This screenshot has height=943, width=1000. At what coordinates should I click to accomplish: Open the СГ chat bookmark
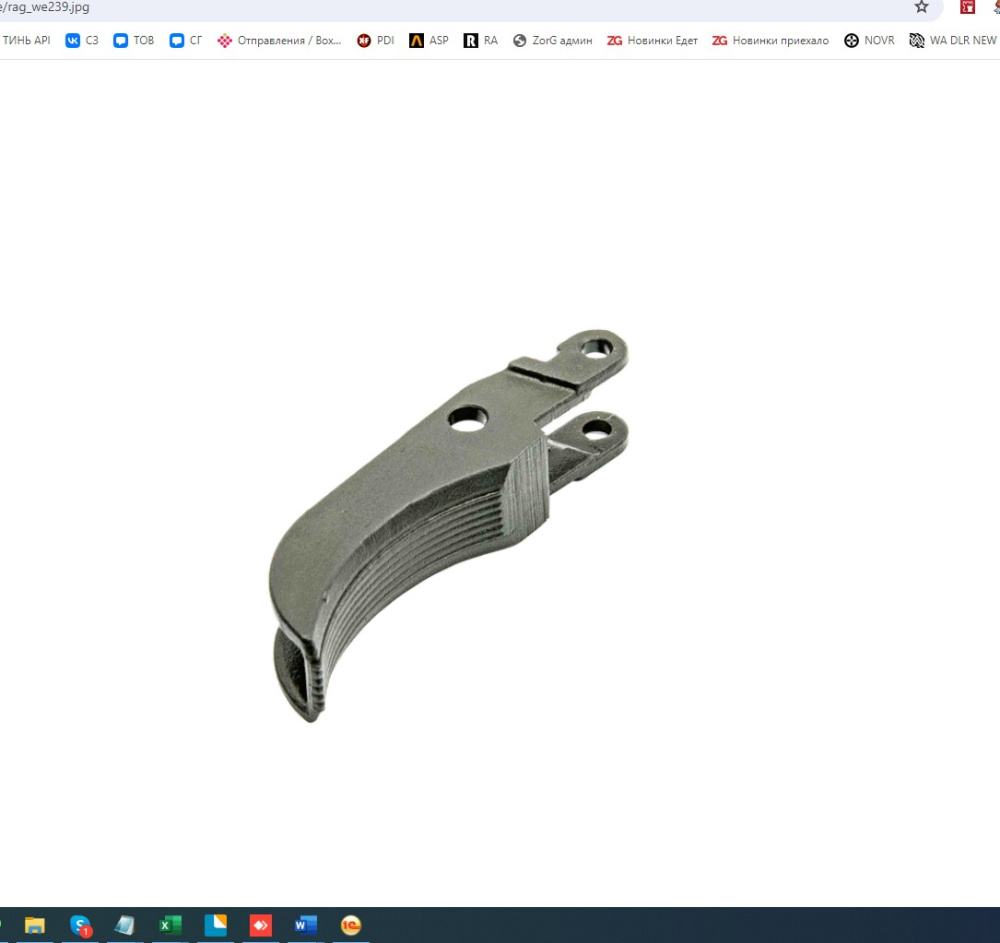[186, 40]
